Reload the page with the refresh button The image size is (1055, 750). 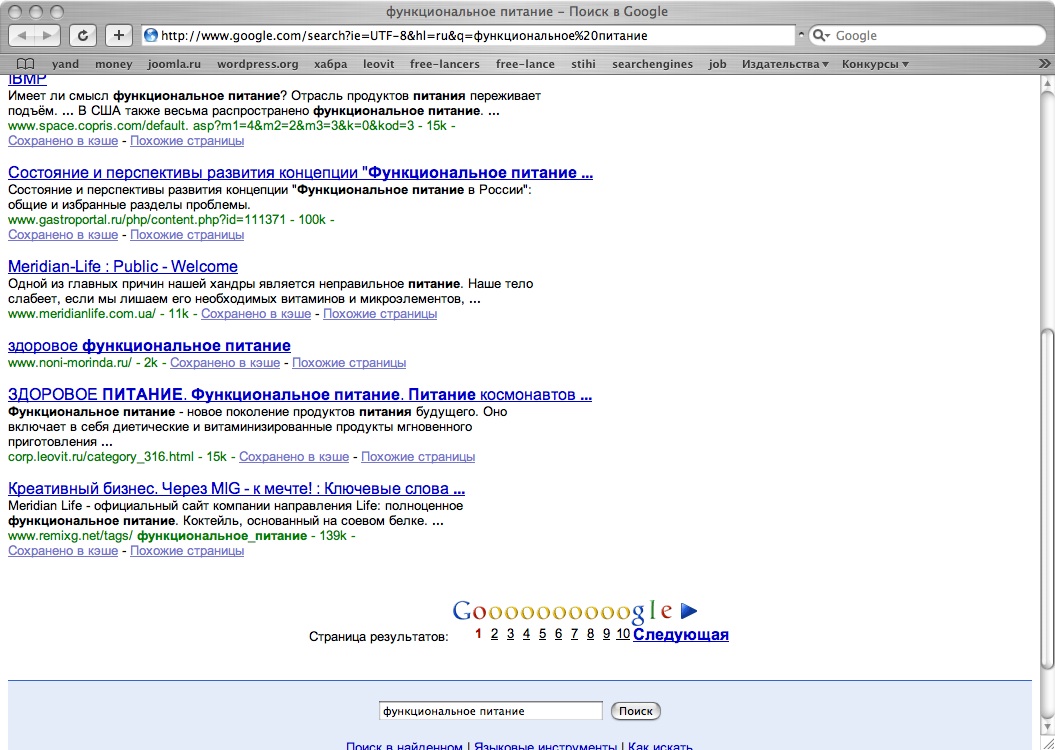tap(83, 36)
